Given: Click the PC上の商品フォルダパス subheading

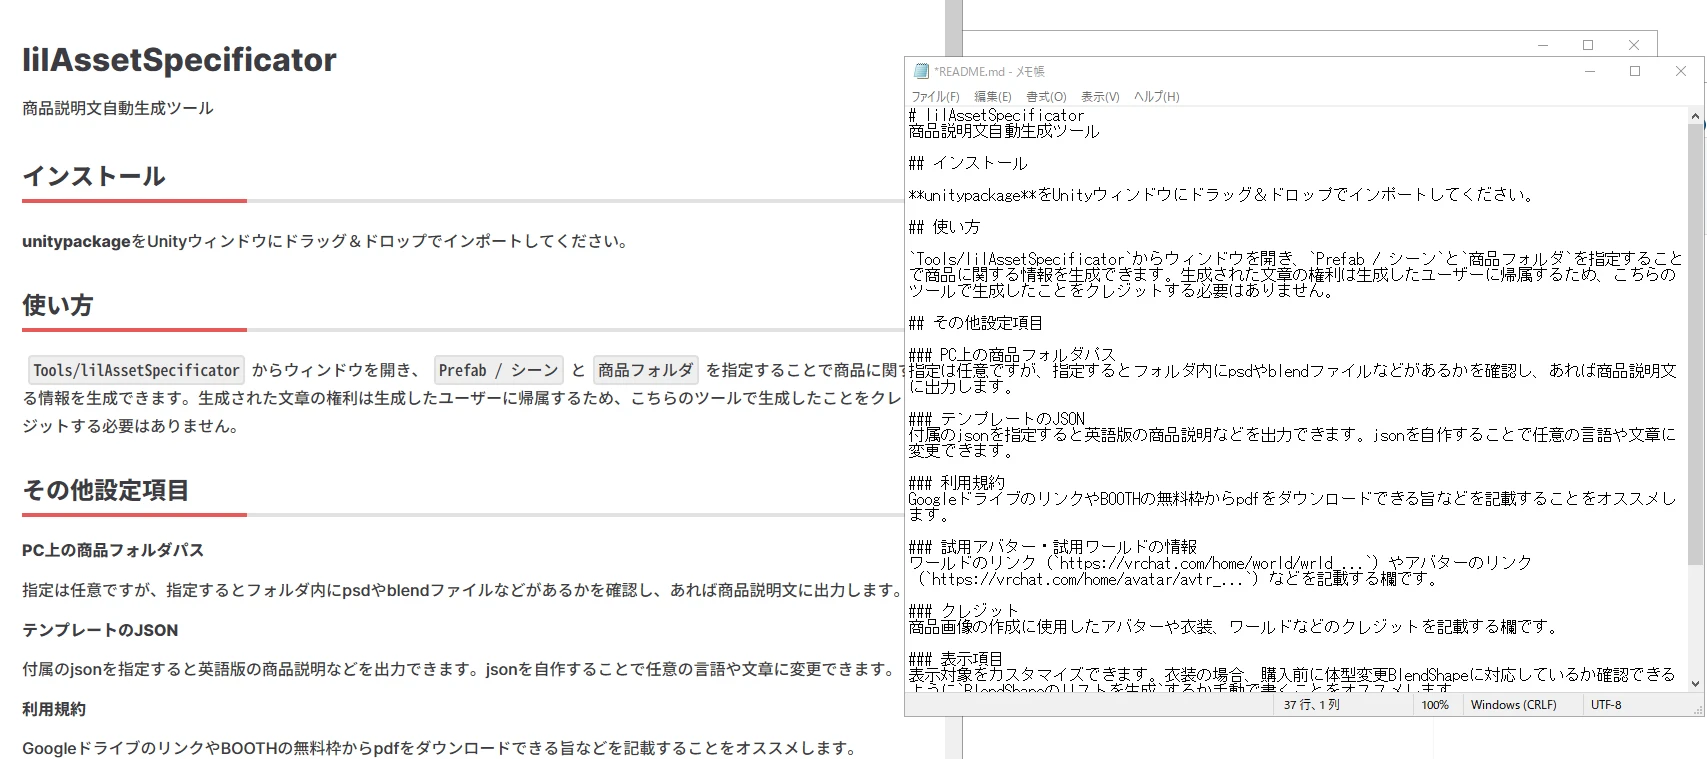Looking at the screenshot, I should [113, 550].
